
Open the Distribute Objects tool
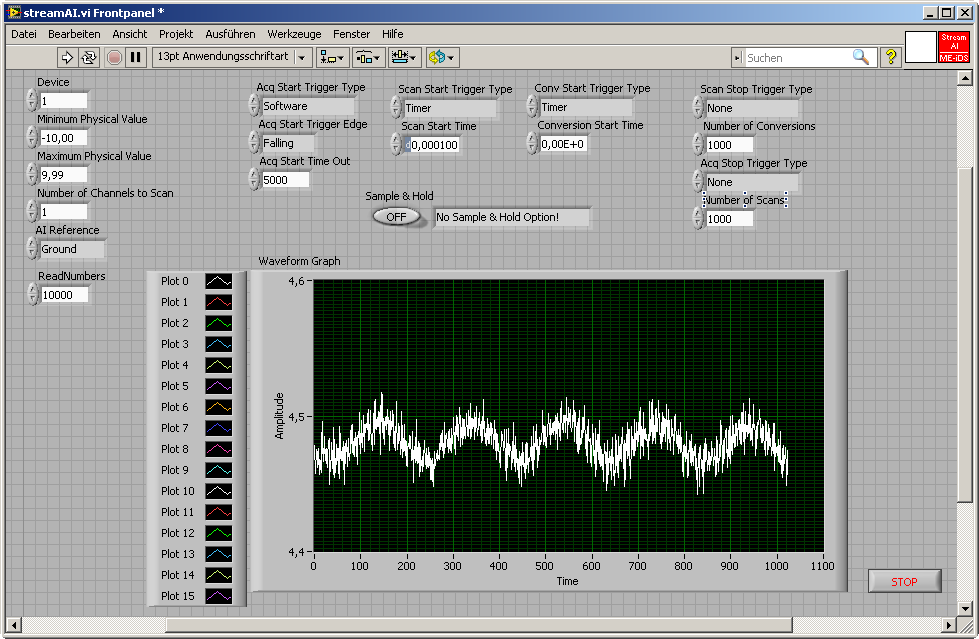pos(368,57)
